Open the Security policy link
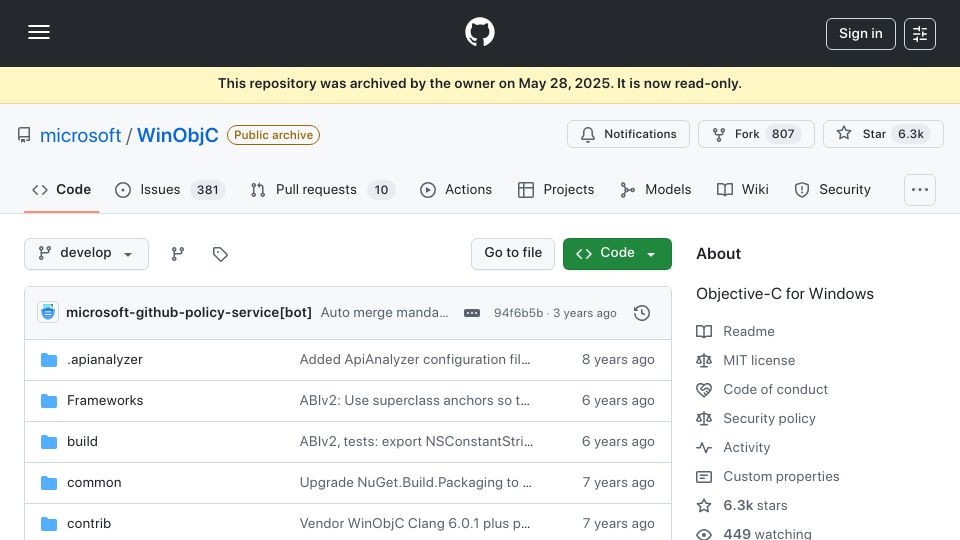Screen dimensions: 960x540 (769, 418)
